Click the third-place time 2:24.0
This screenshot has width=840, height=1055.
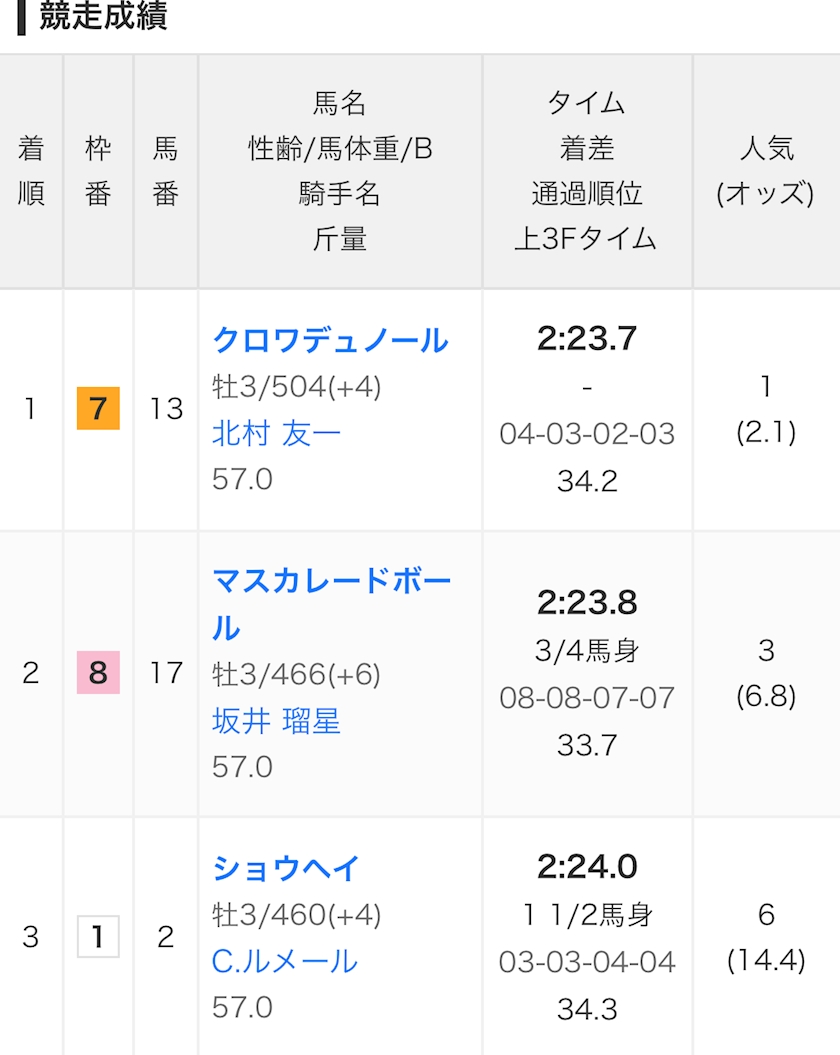coord(587,866)
